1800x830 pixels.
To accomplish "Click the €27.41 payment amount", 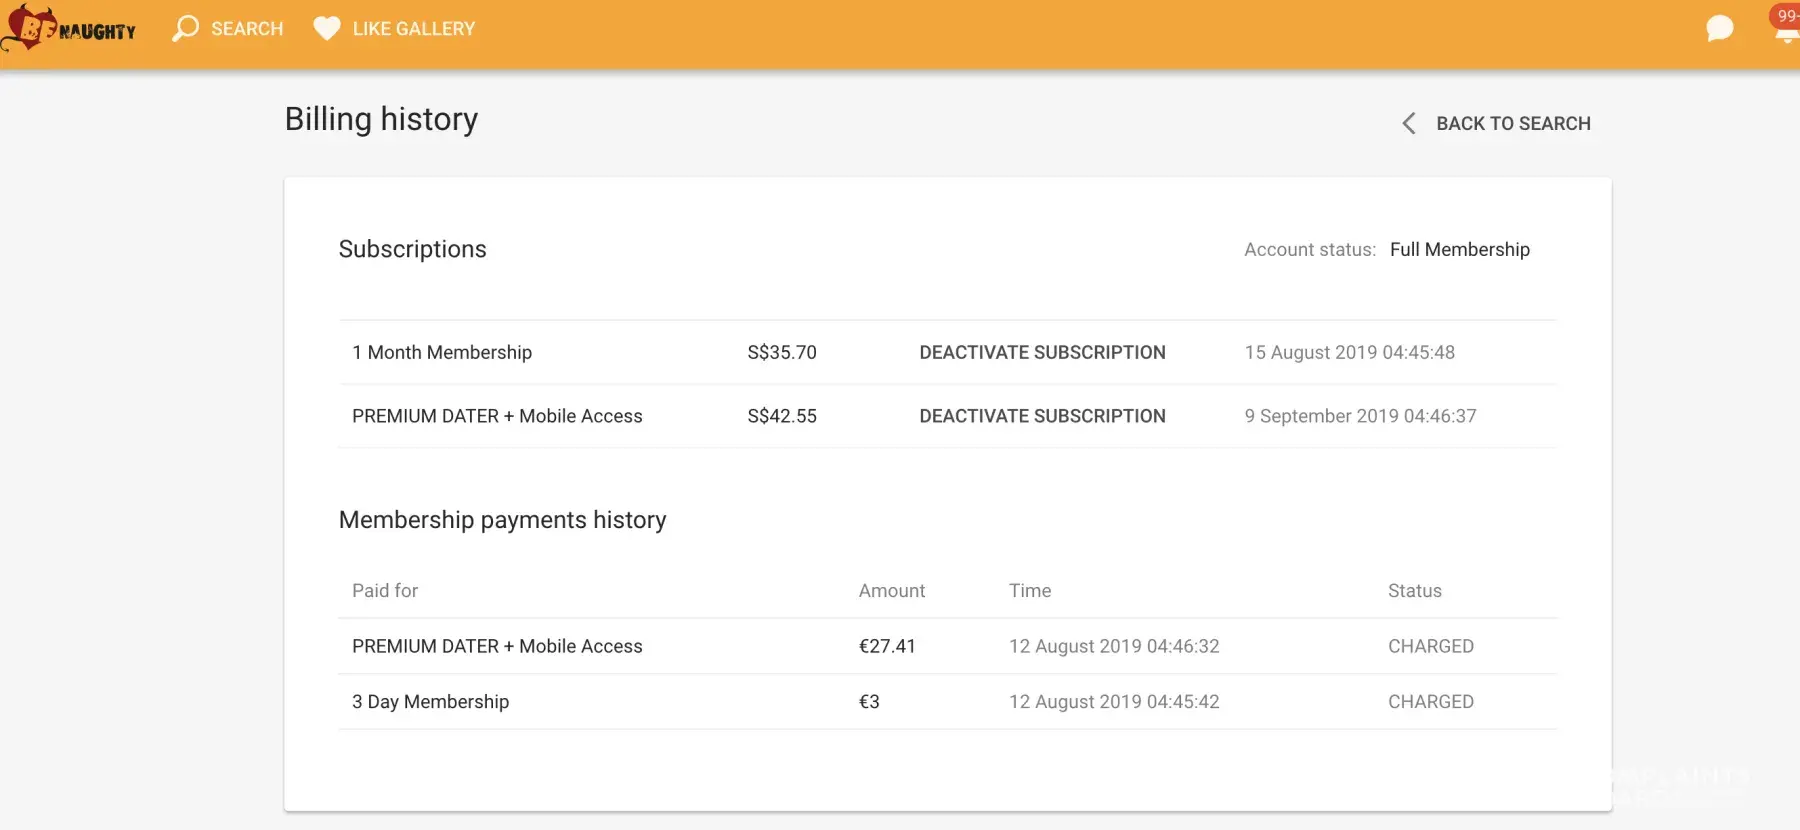I will pyautogui.click(x=887, y=647).
